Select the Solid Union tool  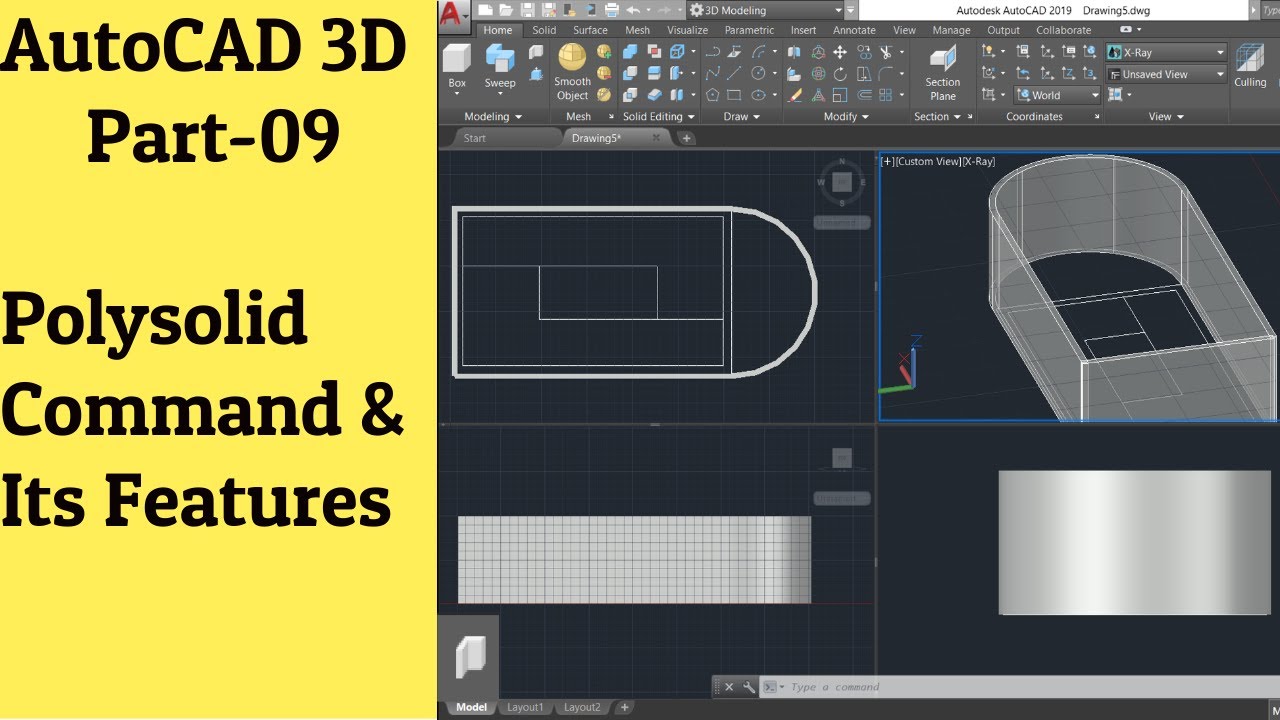(630, 52)
